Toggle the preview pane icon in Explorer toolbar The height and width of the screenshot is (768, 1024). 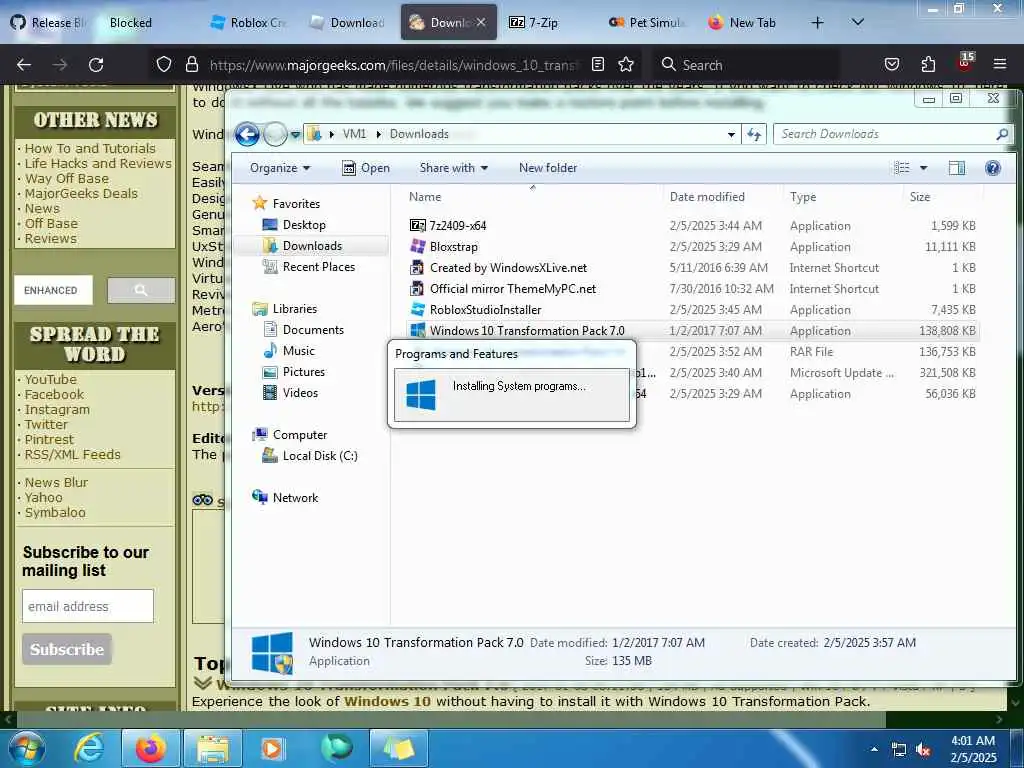pyautogui.click(x=957, y=168)
